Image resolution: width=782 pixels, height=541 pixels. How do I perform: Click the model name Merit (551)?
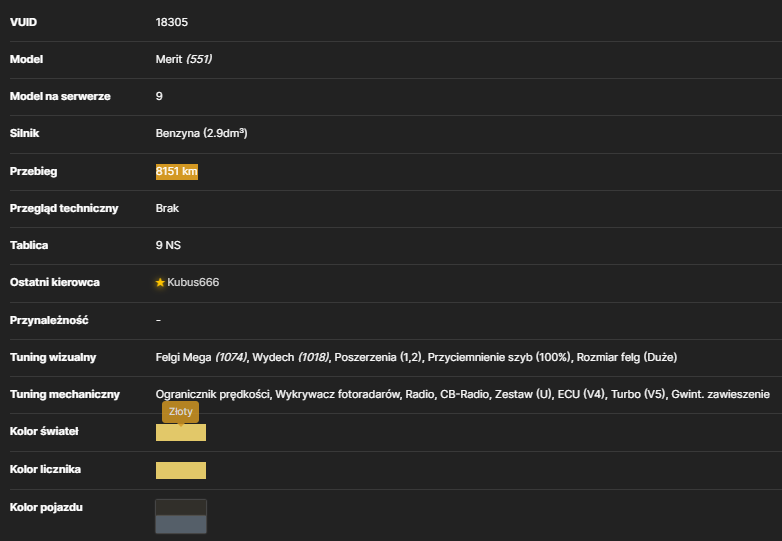[x=184, y=59]
